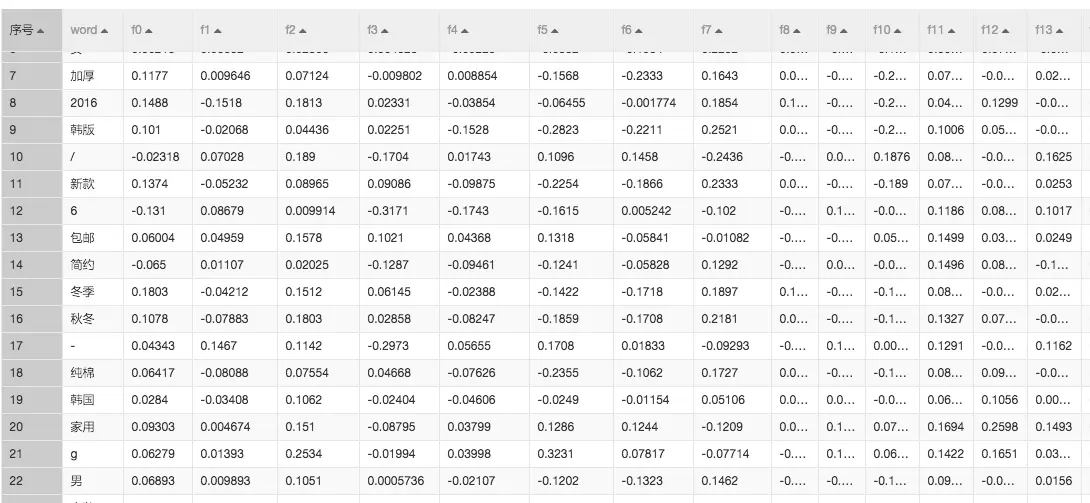The height and width of the screenshot is (503, 1090).
Task: Sort by f5 using its arrow icon
Action: coord(555,31)
